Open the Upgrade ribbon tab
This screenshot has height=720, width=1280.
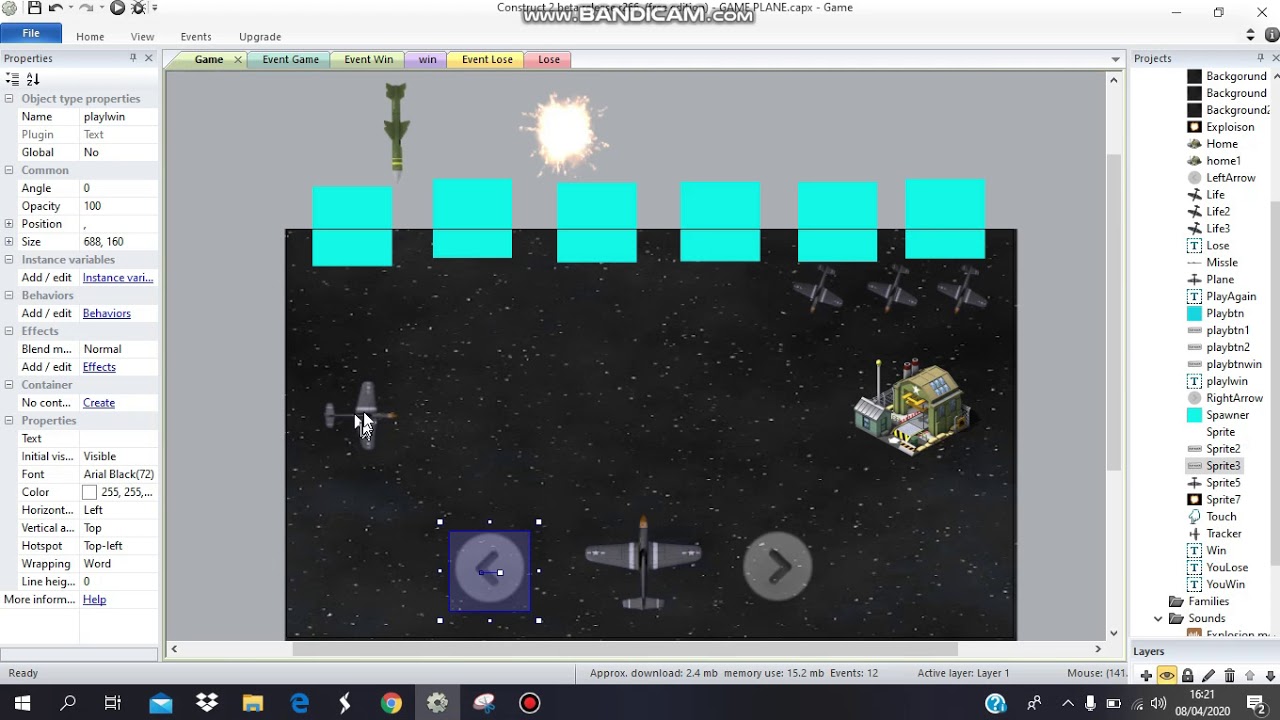pyautogui.click(x=260, y=37)
